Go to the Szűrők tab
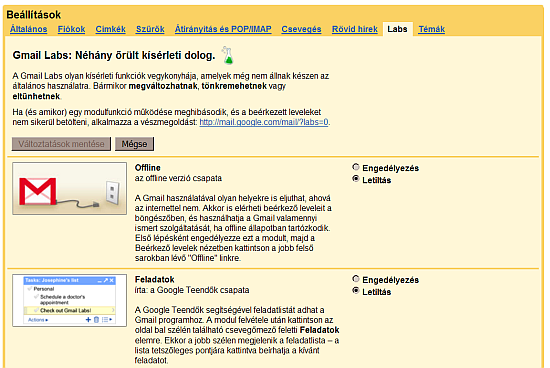550x368 pixels. [x=150, y=29]
